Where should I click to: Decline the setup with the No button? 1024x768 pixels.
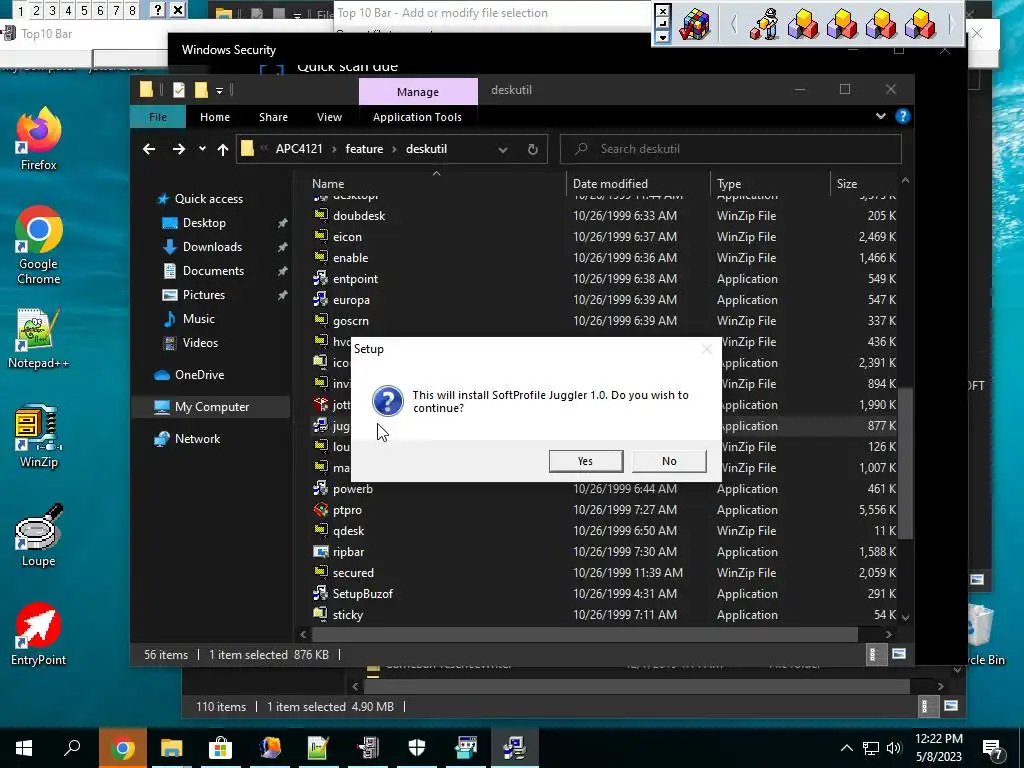click(669, 461)
